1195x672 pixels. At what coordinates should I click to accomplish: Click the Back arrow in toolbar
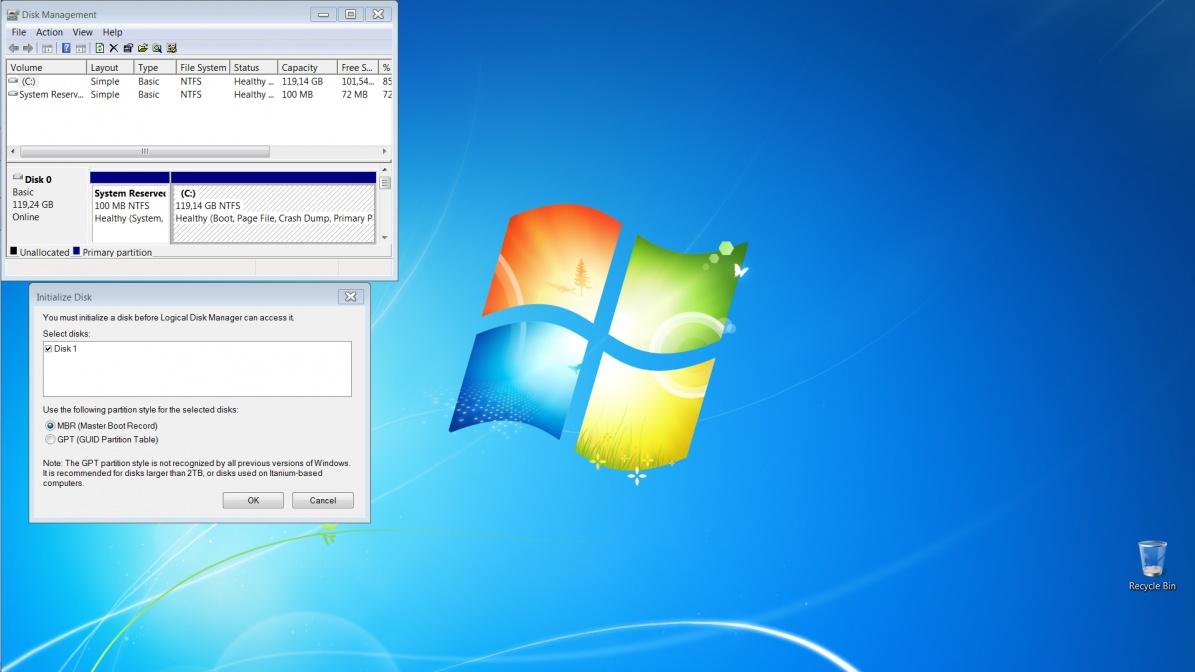pyautogui.click(x=14, y=48)
